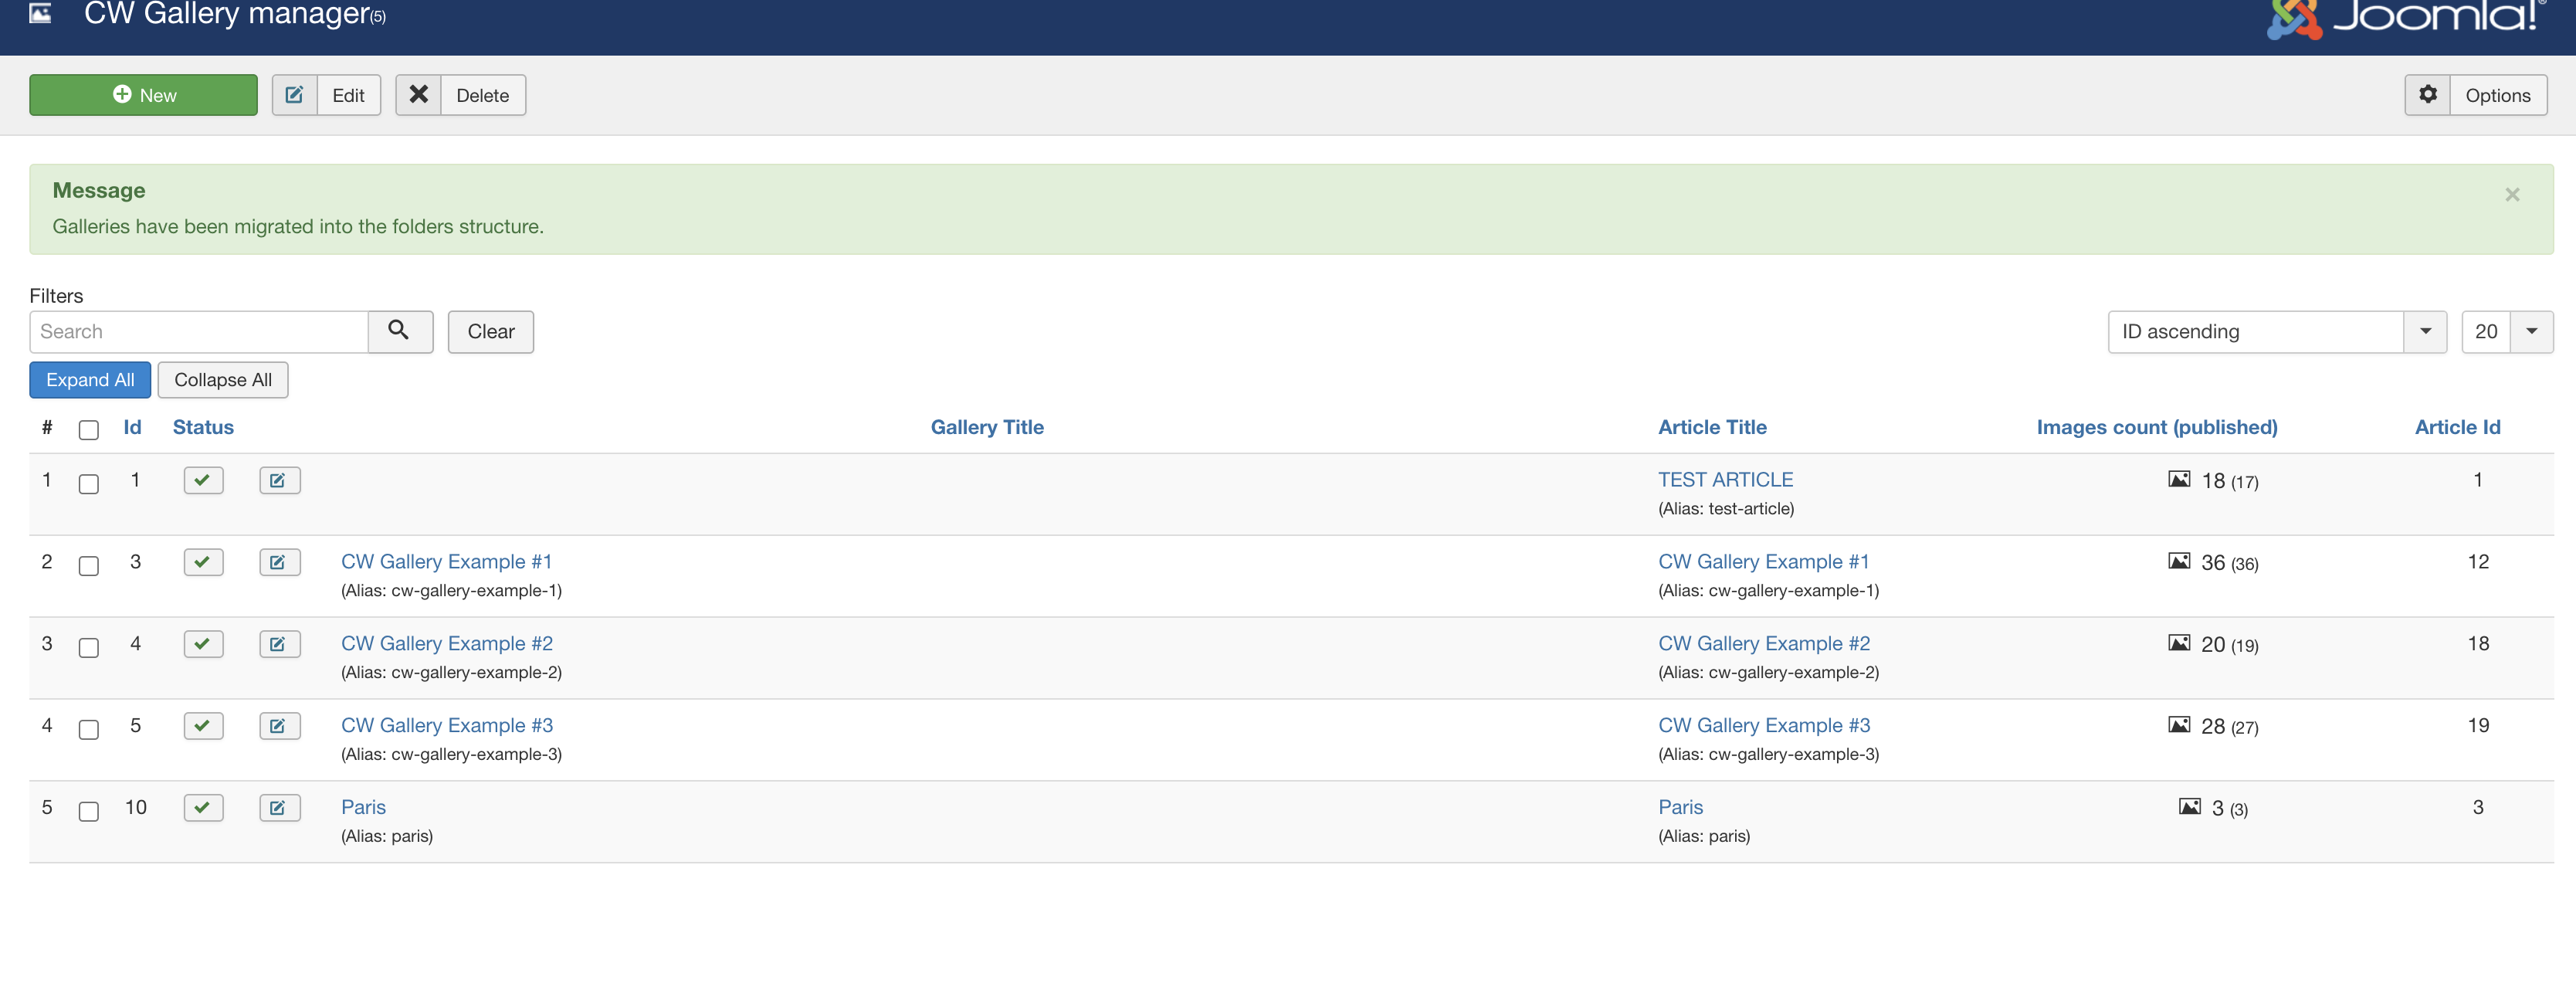Click the published status checkmark for Paris

coord(201,807)
